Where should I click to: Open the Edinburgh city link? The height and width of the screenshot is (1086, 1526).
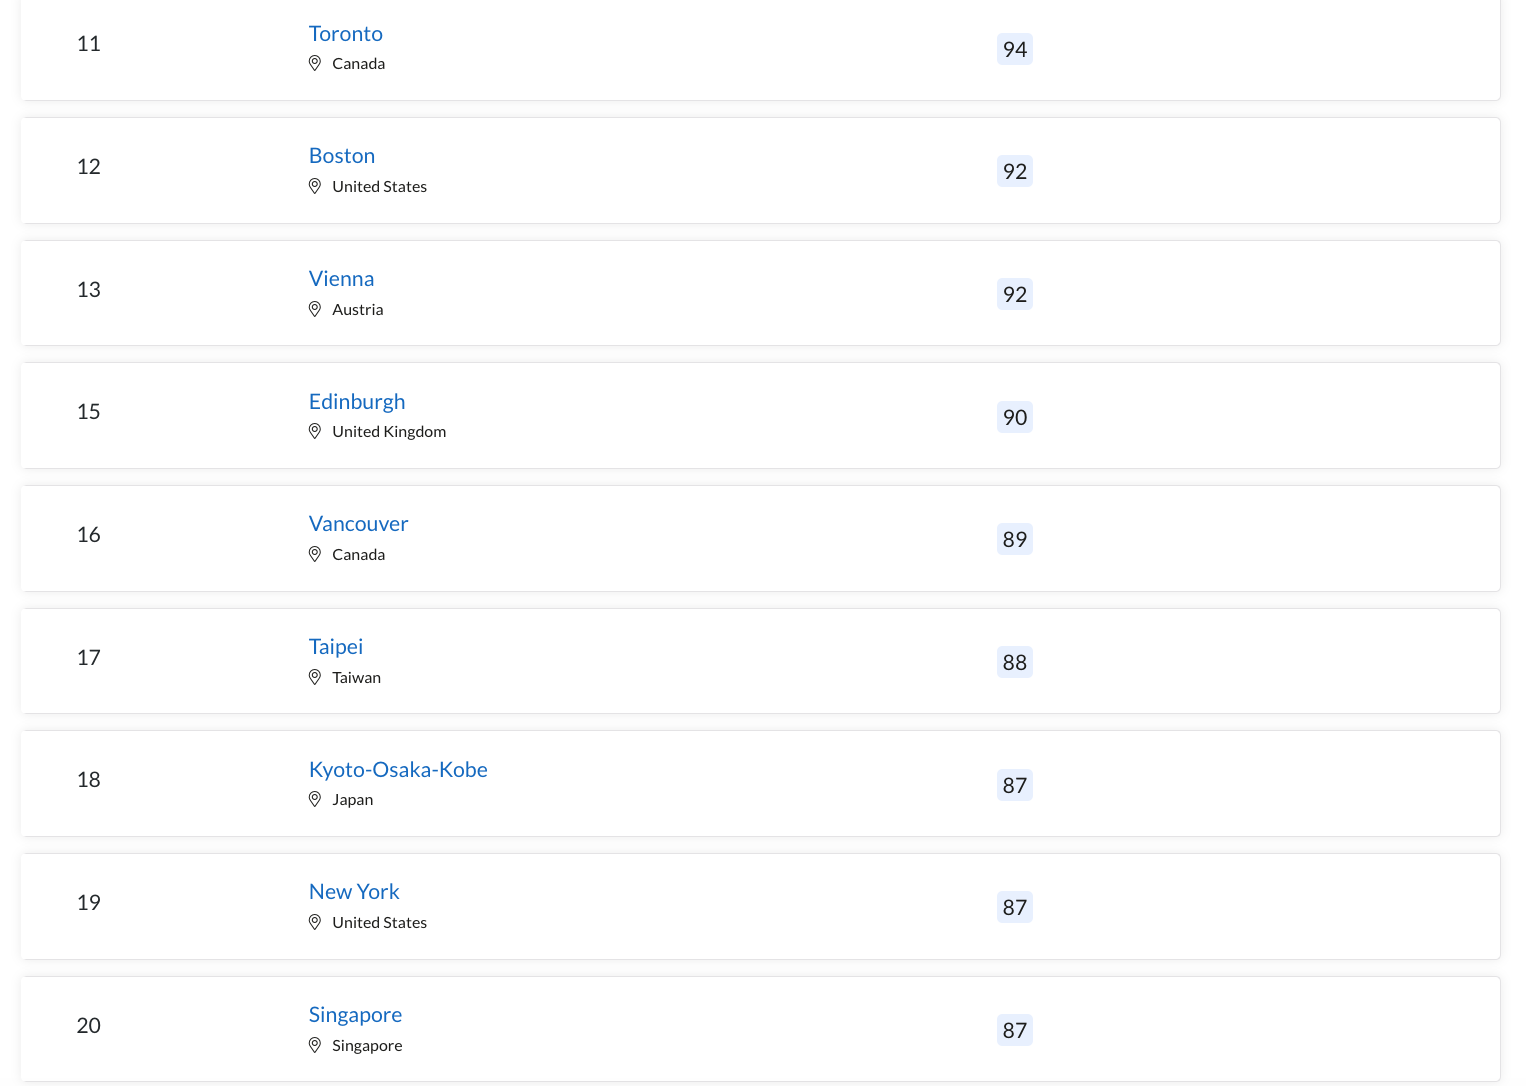(357, 402)
